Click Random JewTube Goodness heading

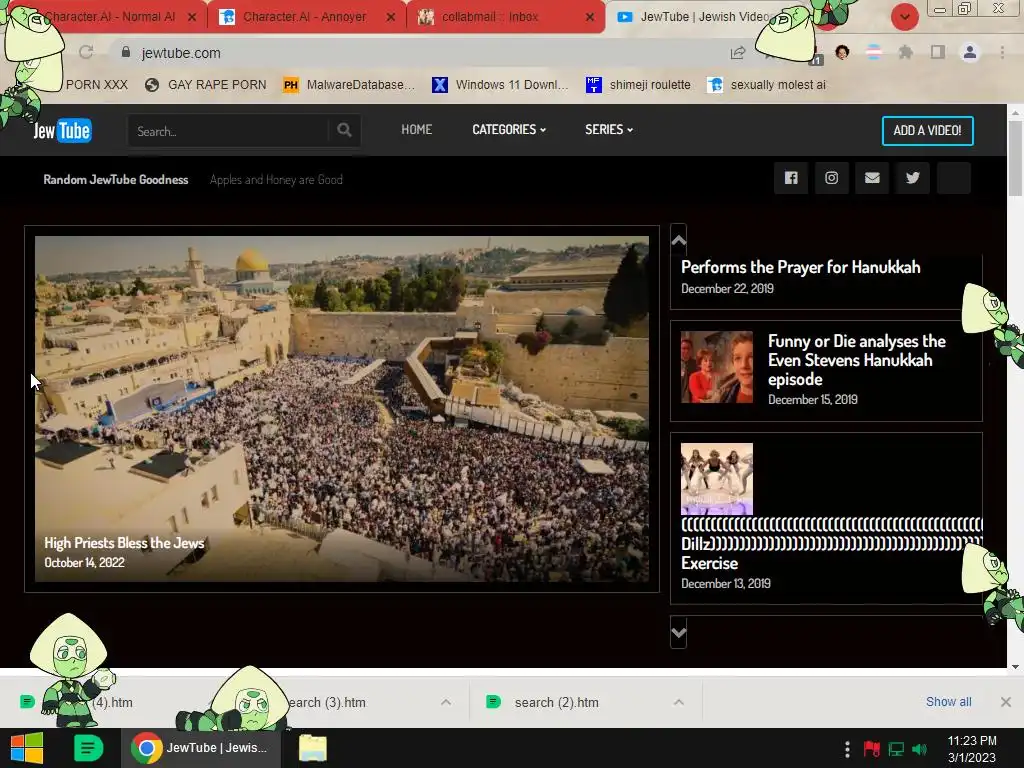[116, 180]
